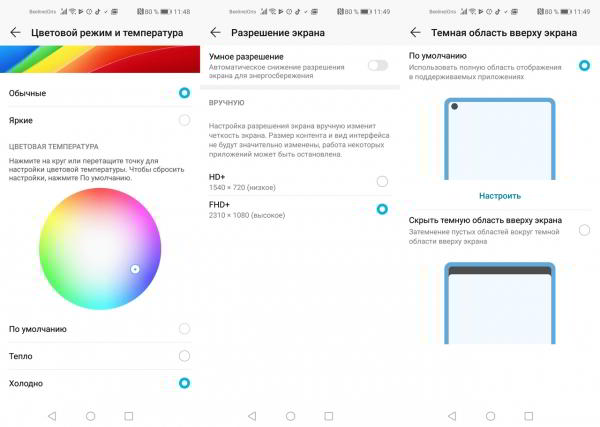This screenshot has height=427, width=600.
Task: Tap Android back button on dark area screen
Action: click(x=452, y=416)
